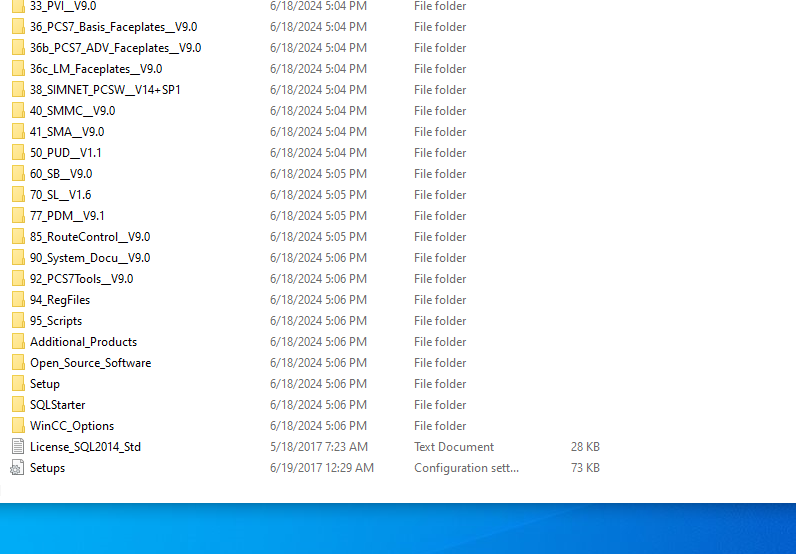Click the 5/18/2017 7:23 AM date cell

coord(318,446)
